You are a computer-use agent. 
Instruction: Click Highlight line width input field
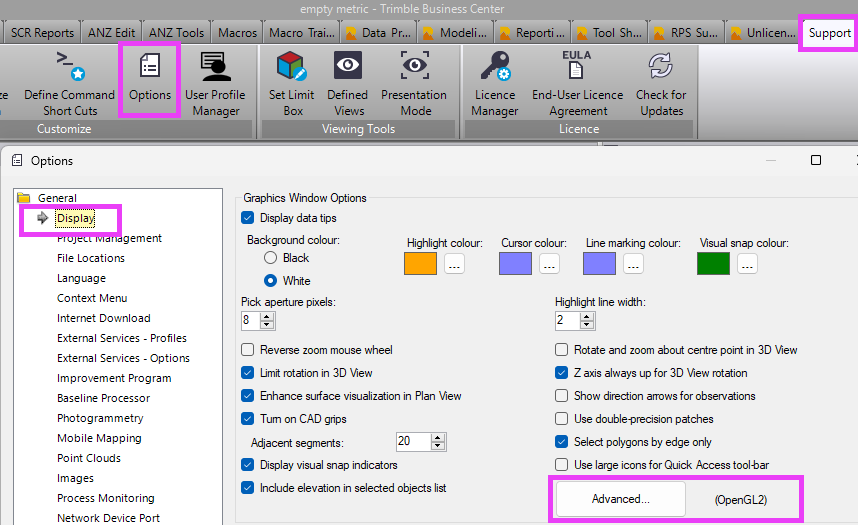(568, 320)
